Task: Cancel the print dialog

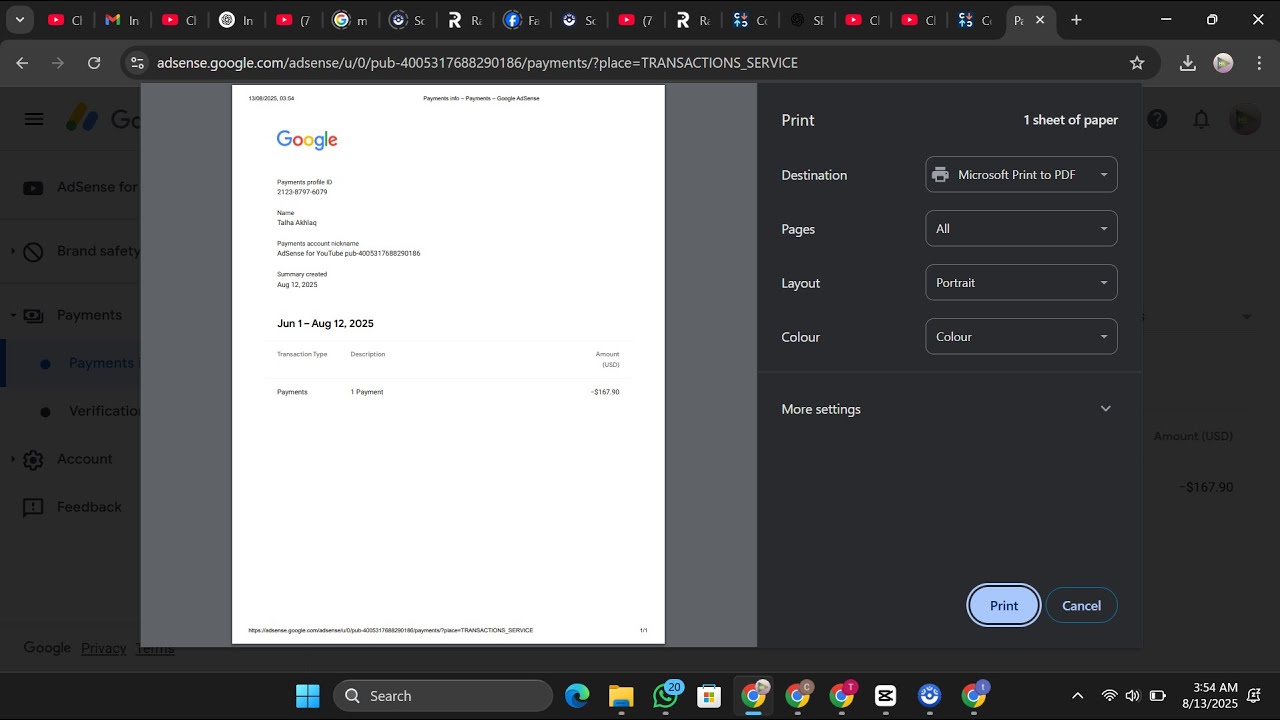Action: (x=1081, y=606)
